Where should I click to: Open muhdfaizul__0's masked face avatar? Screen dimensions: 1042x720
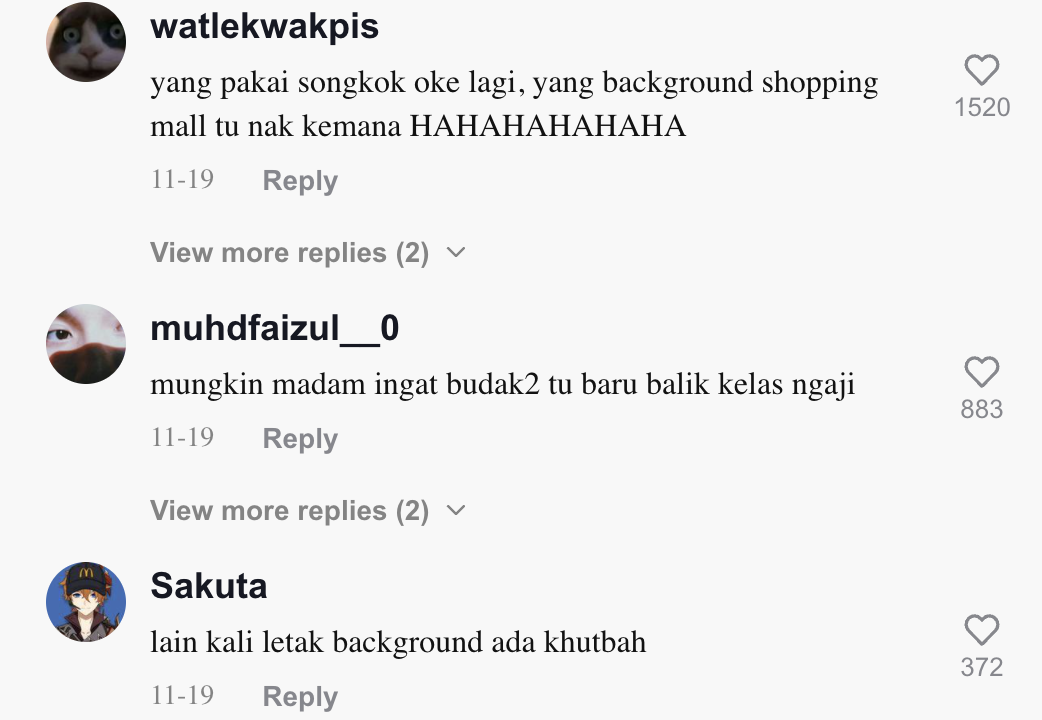(86, 344)
